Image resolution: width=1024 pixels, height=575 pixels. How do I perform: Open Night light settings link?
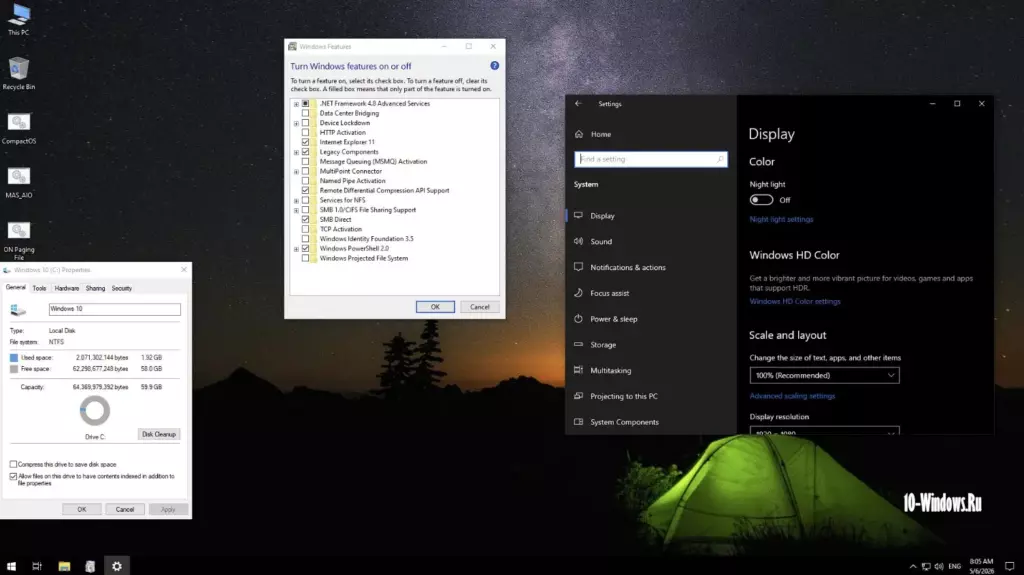point(781,220)
